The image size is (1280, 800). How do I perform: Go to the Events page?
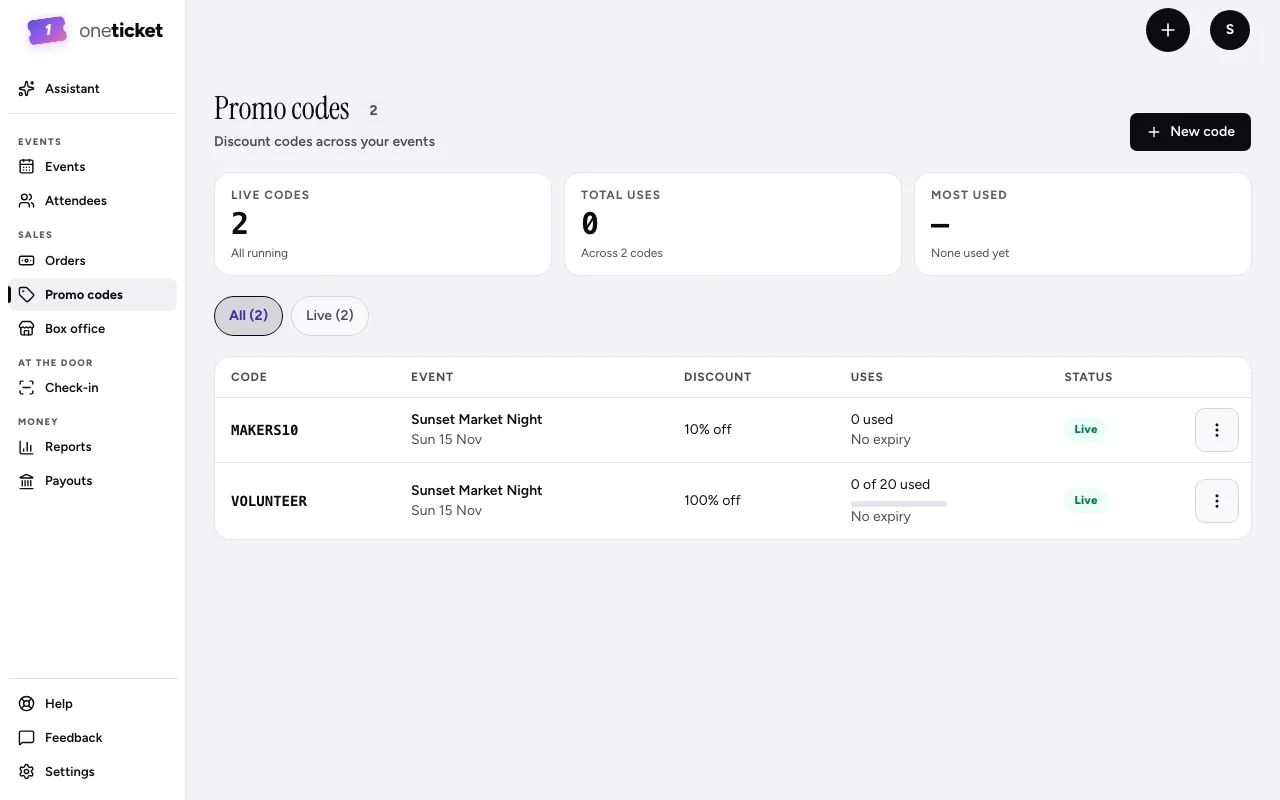click(92, 167)
